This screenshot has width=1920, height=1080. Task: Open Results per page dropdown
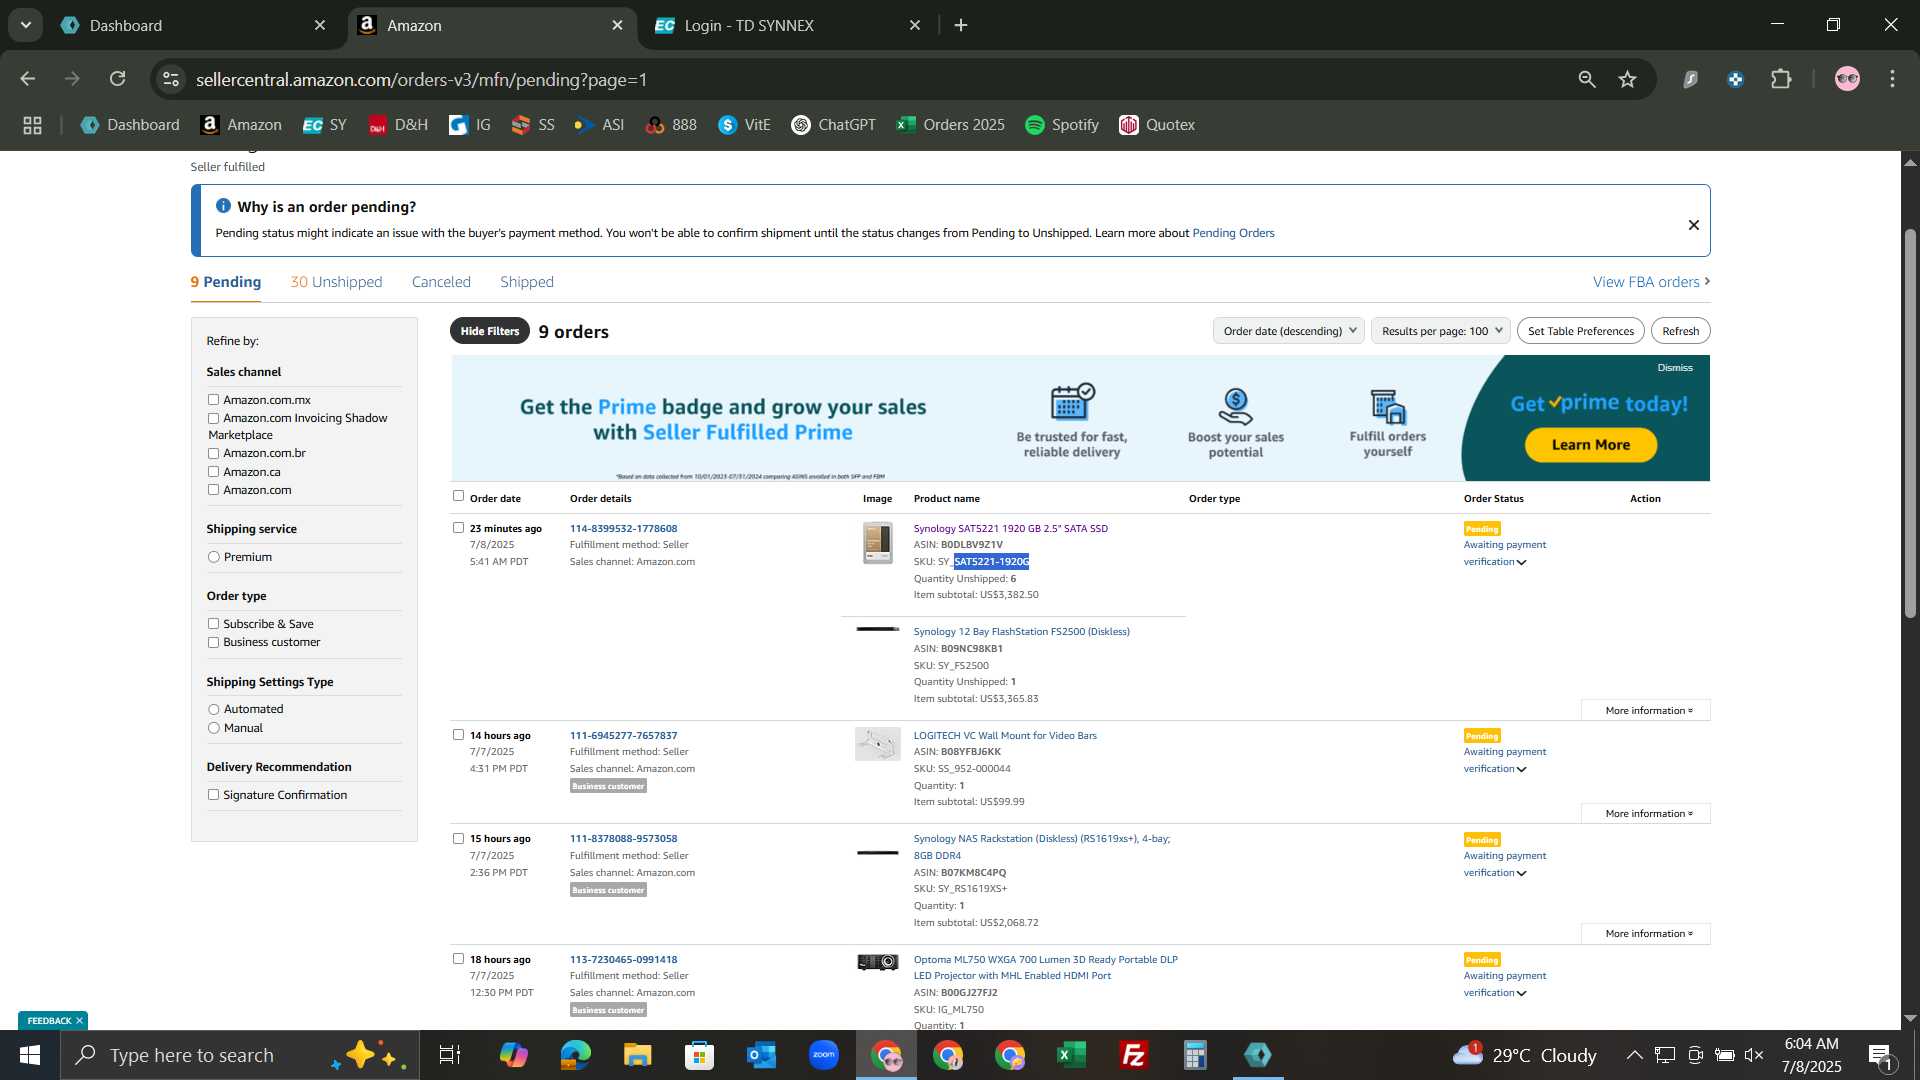coord(1440,331)
